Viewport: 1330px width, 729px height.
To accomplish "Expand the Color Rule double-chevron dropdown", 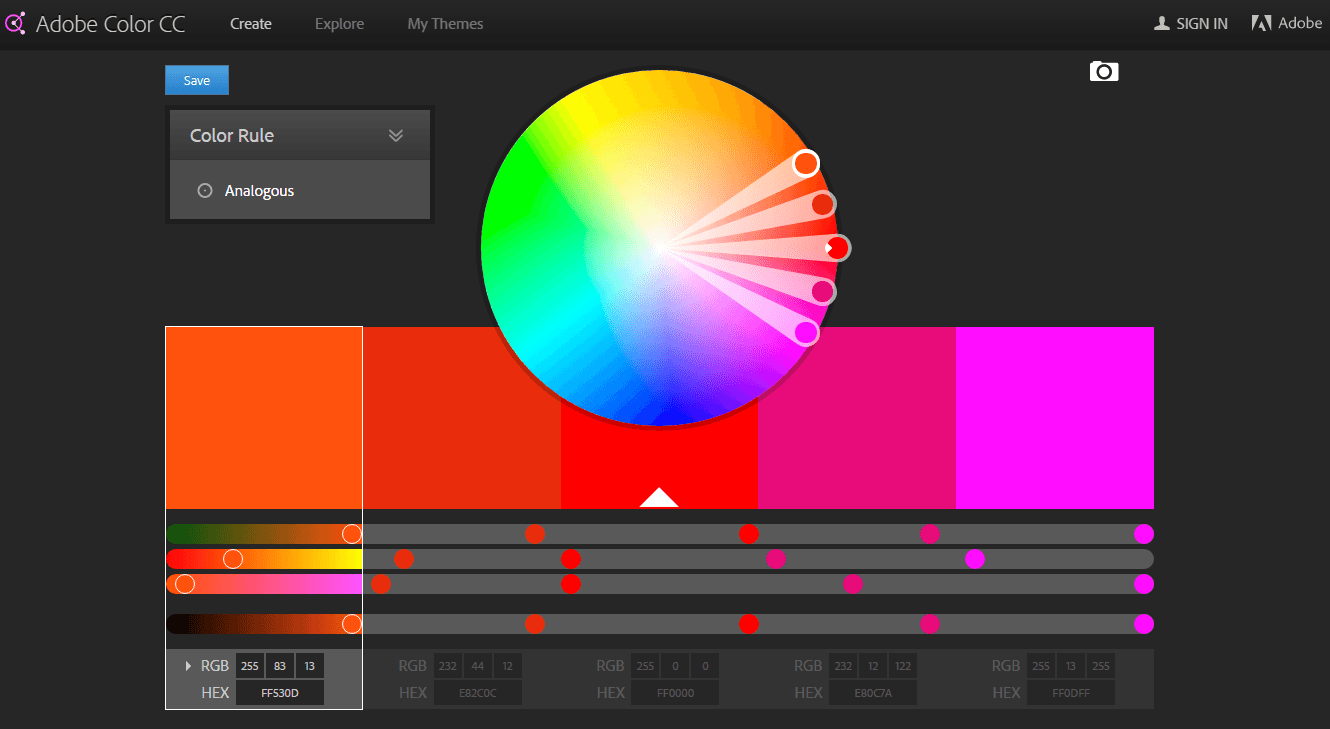I will [x=396, y=136].
